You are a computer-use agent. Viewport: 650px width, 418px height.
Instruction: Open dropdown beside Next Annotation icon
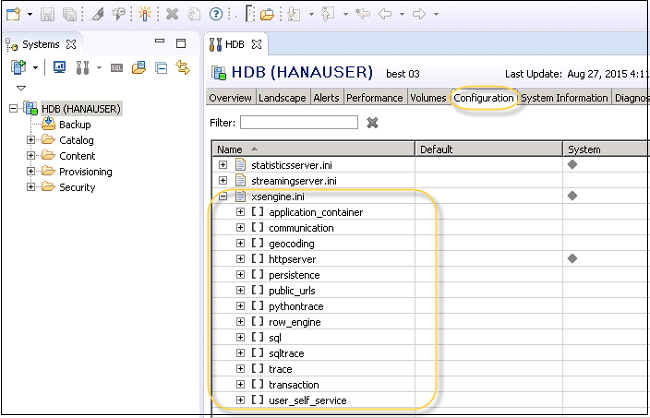click(311, 15)
